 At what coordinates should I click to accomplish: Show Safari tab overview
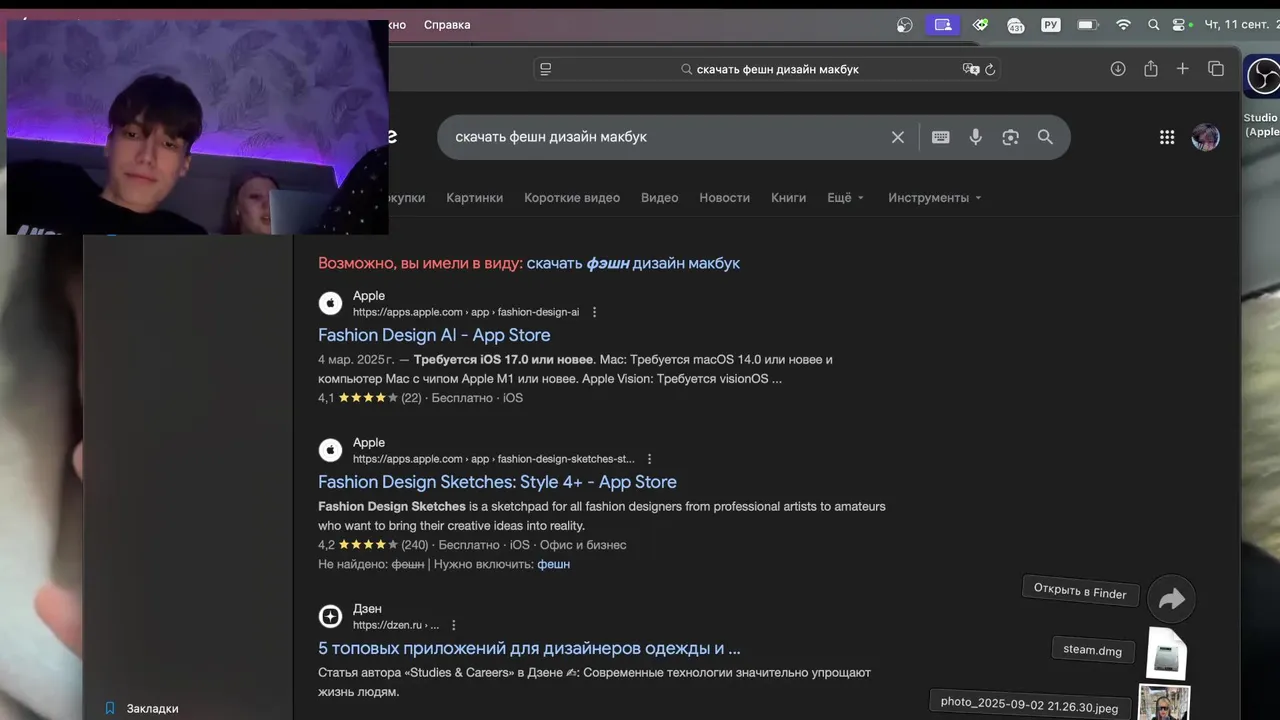point(1216,68)
